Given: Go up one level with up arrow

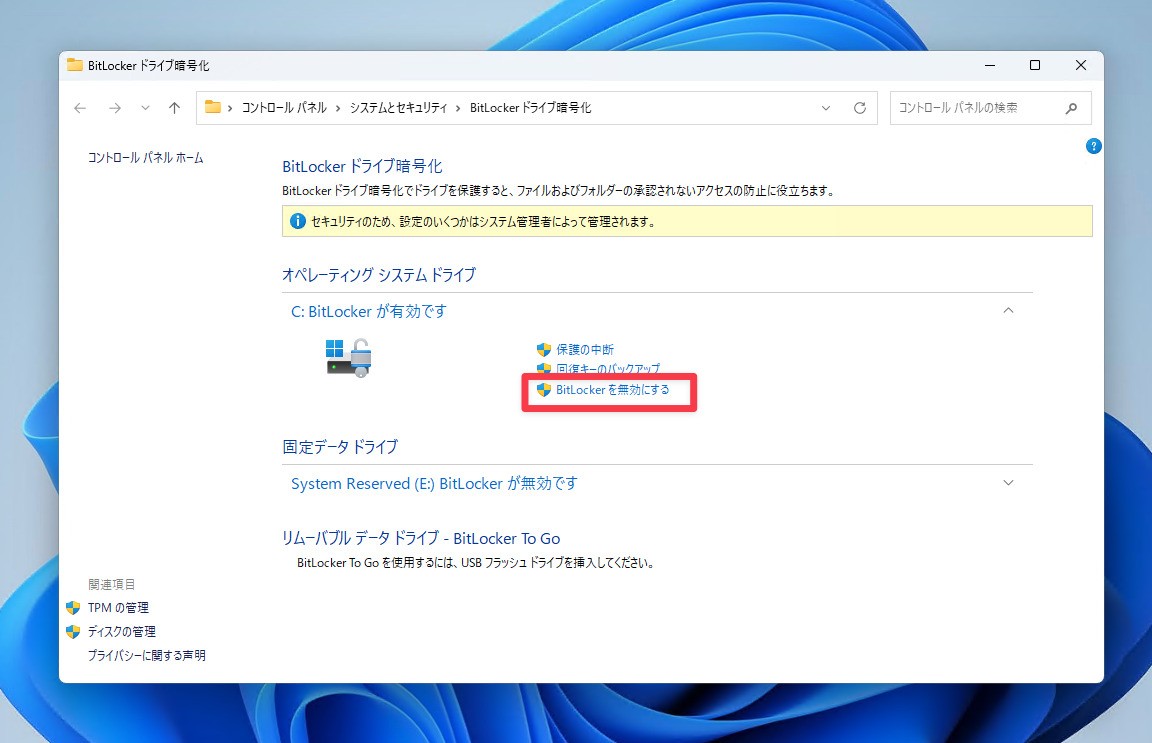Looking at the screenshot, I should [x=174, y=108].
